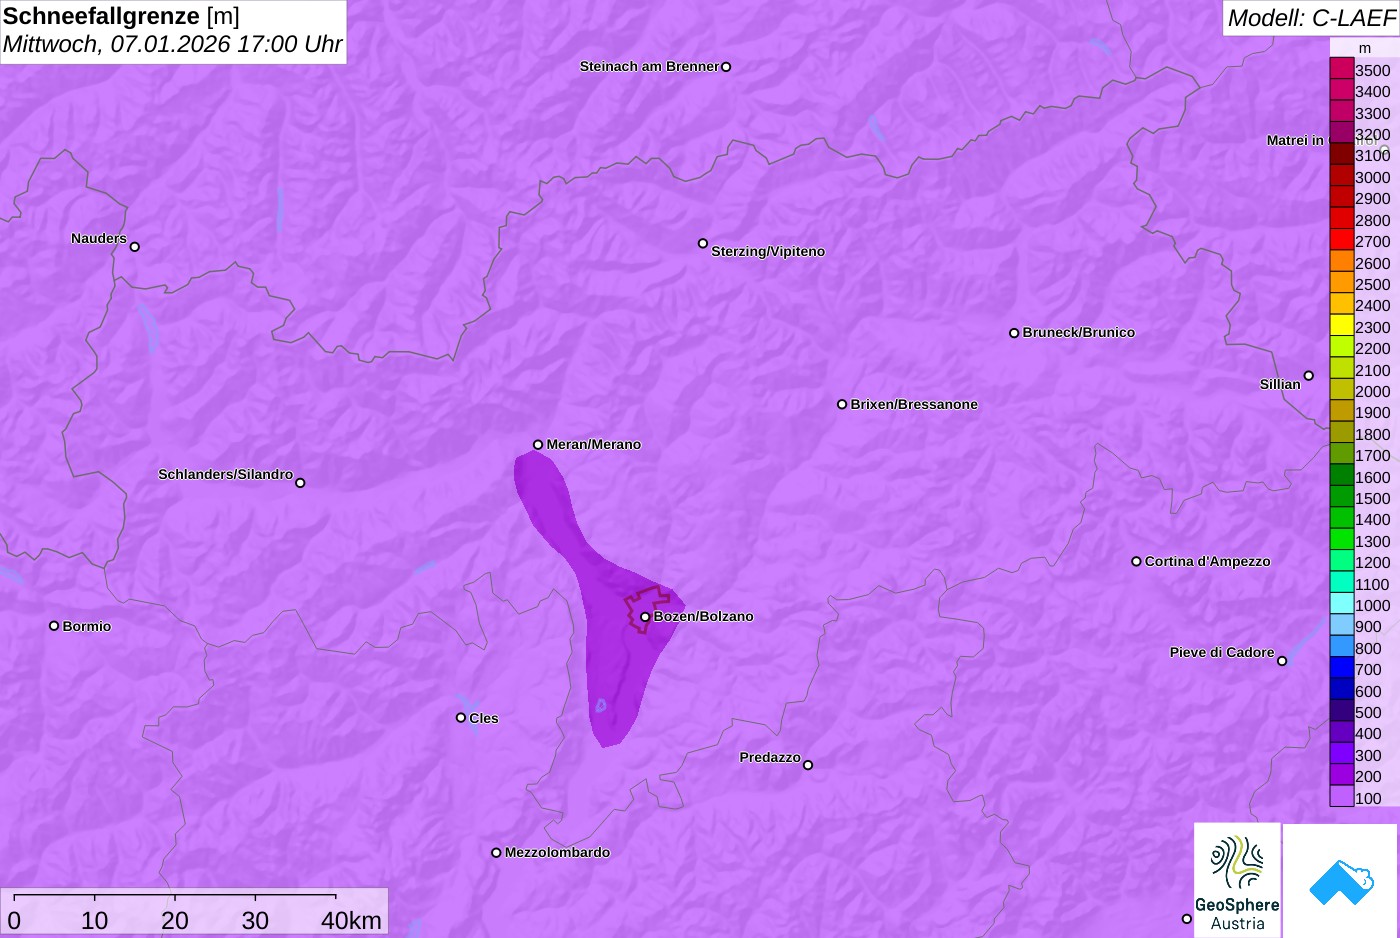1400x938 pixels.
Task: Click the Schlanders/Silandro label text
Action: tap(226, 475)
